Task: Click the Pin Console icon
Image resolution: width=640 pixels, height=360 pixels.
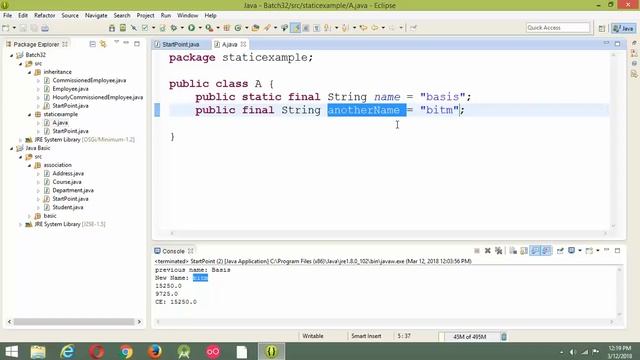Action: point(560,251)
